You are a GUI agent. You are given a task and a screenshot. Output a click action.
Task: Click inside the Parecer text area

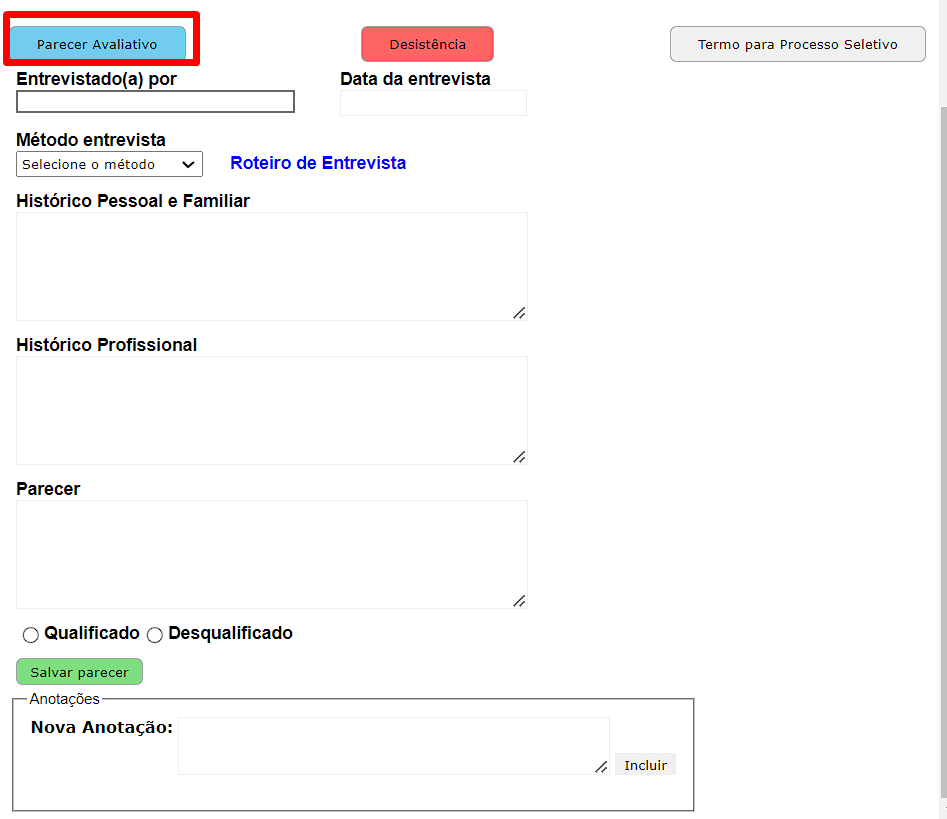pos(271,554)
